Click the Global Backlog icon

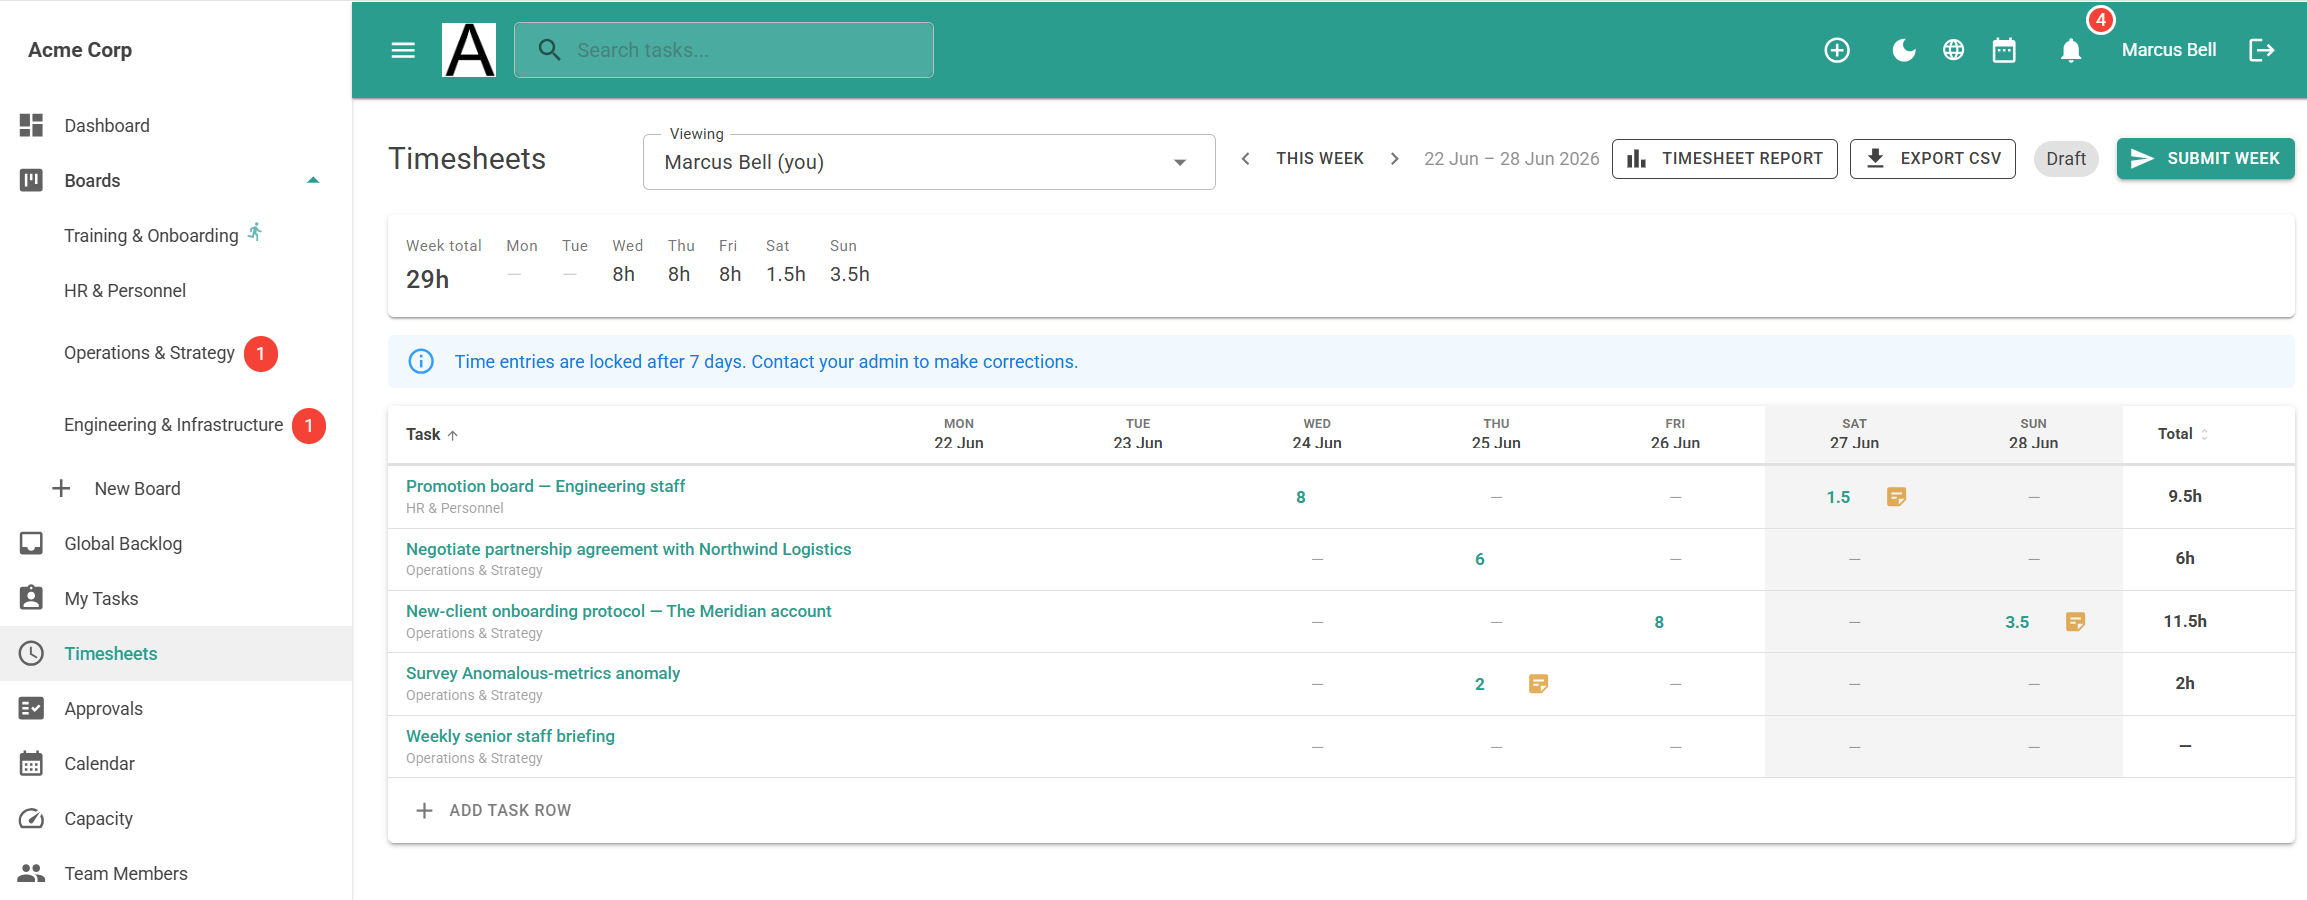(32, 543)
